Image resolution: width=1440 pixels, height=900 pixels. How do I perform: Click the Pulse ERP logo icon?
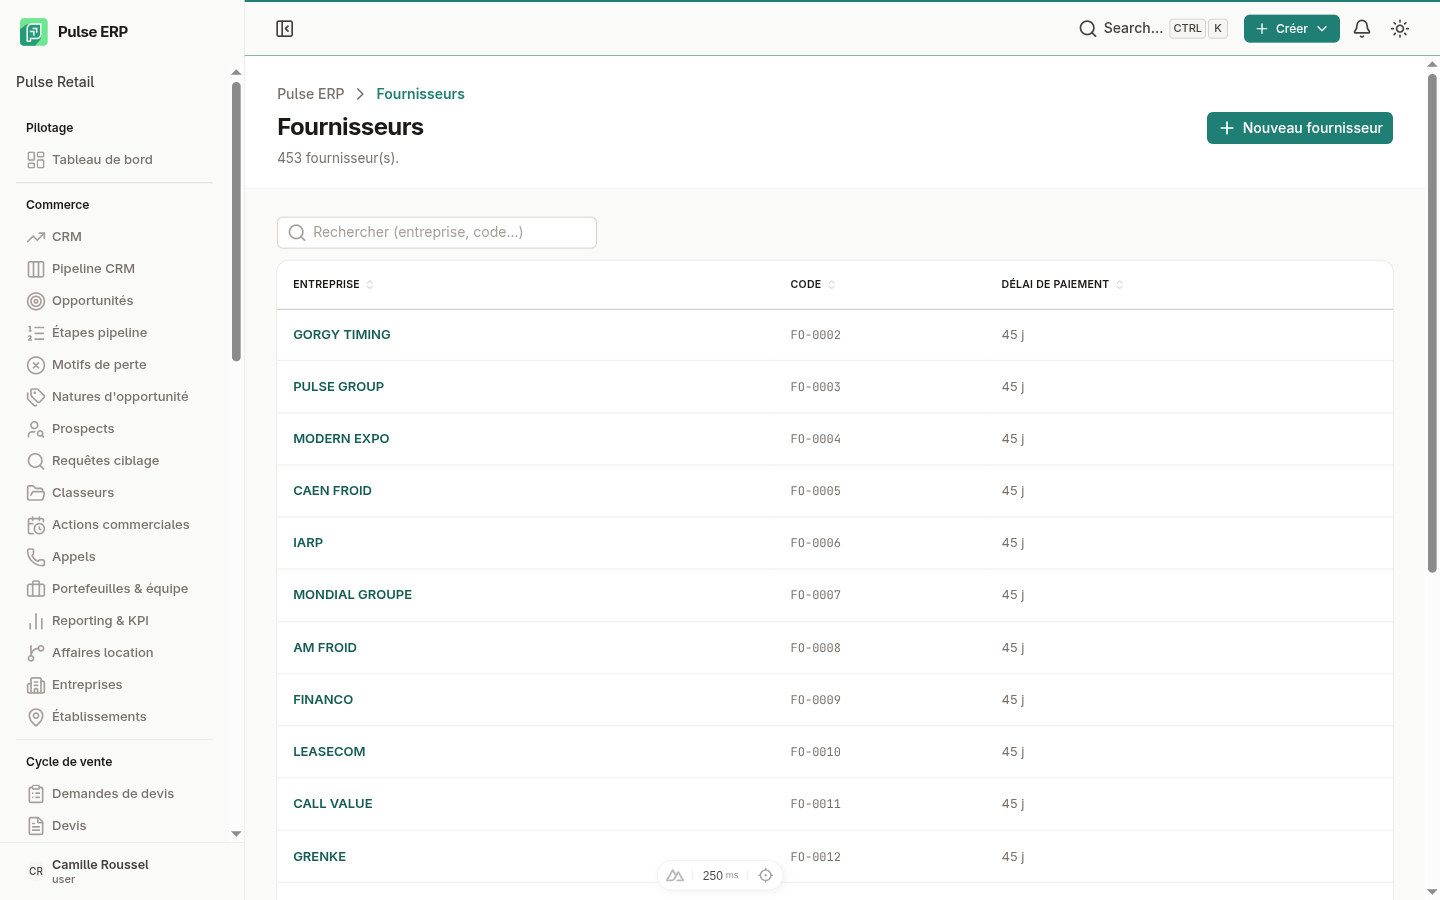tap(33, 32)
